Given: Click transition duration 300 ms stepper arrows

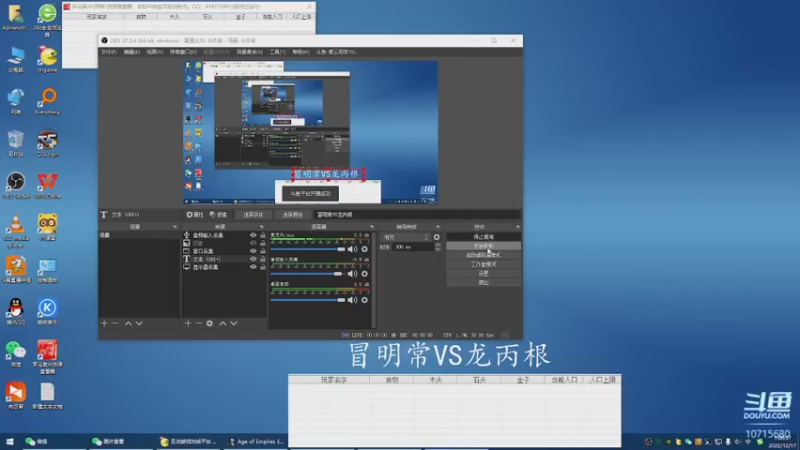Looking at the screenshot, I should 437,247.
